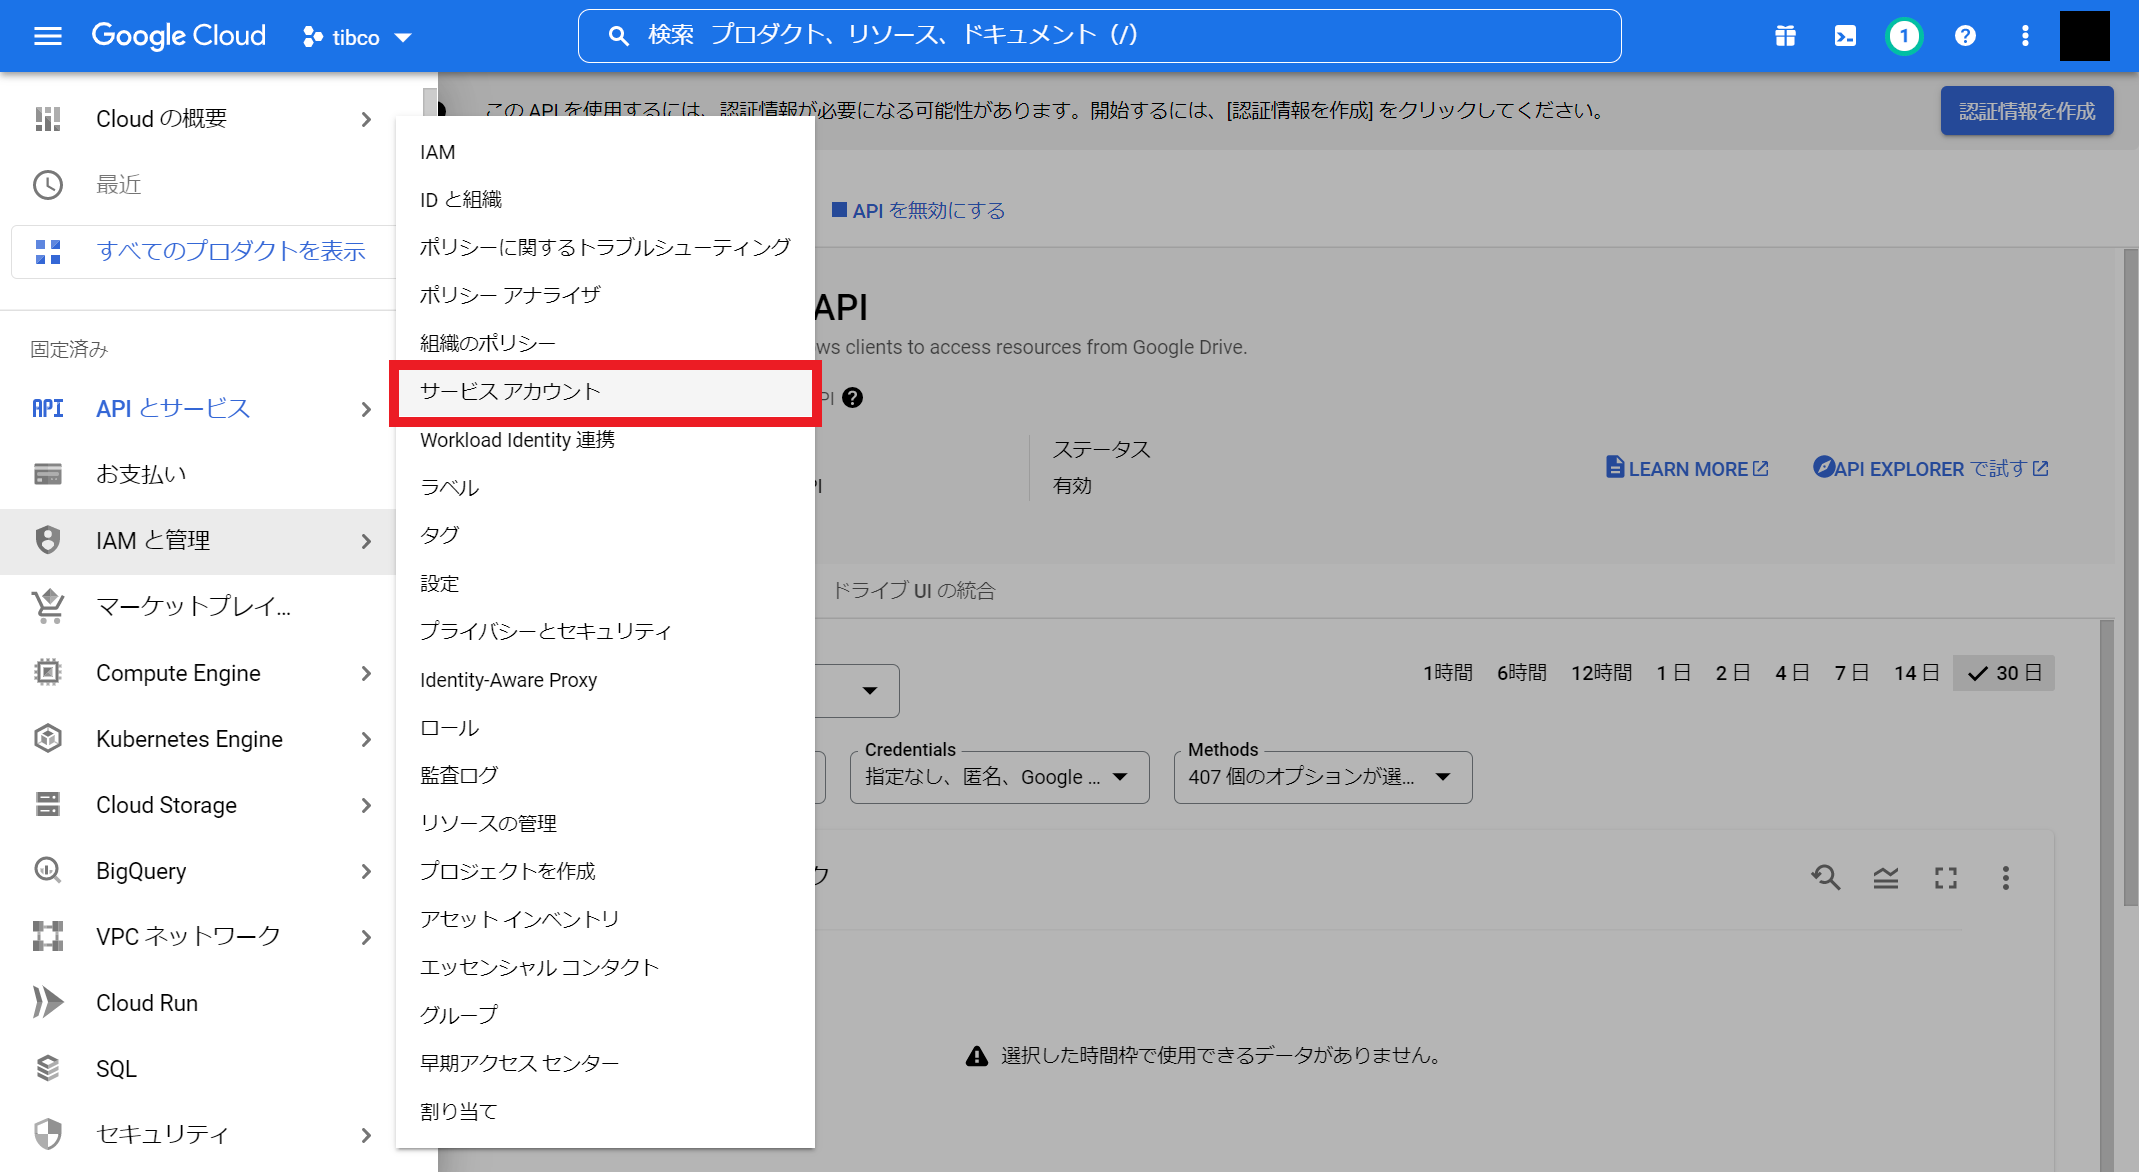
Task: Select ポリシー アナライザ submenu item
Action: tap(605, 295)
